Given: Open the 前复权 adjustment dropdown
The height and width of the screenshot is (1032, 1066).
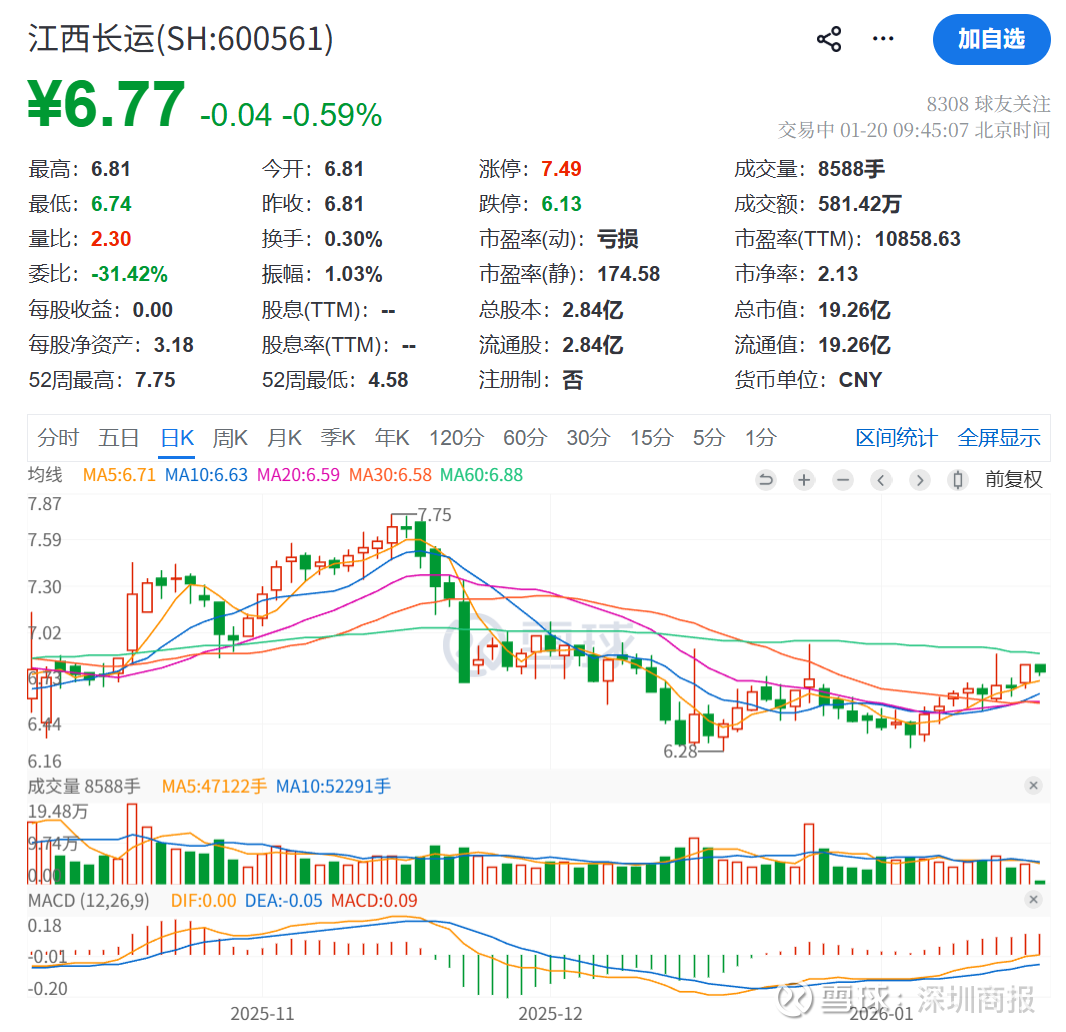Looking at the screenshot, I should (1013, 479).
